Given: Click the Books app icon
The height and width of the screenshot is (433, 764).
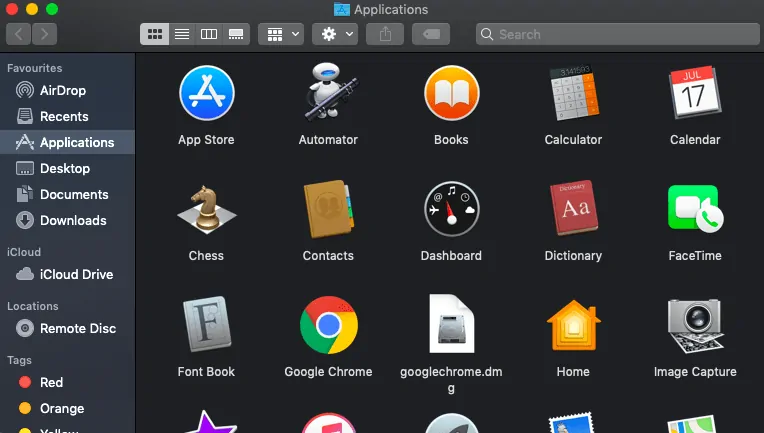Looking at the screenshot, I should [452, 93].
